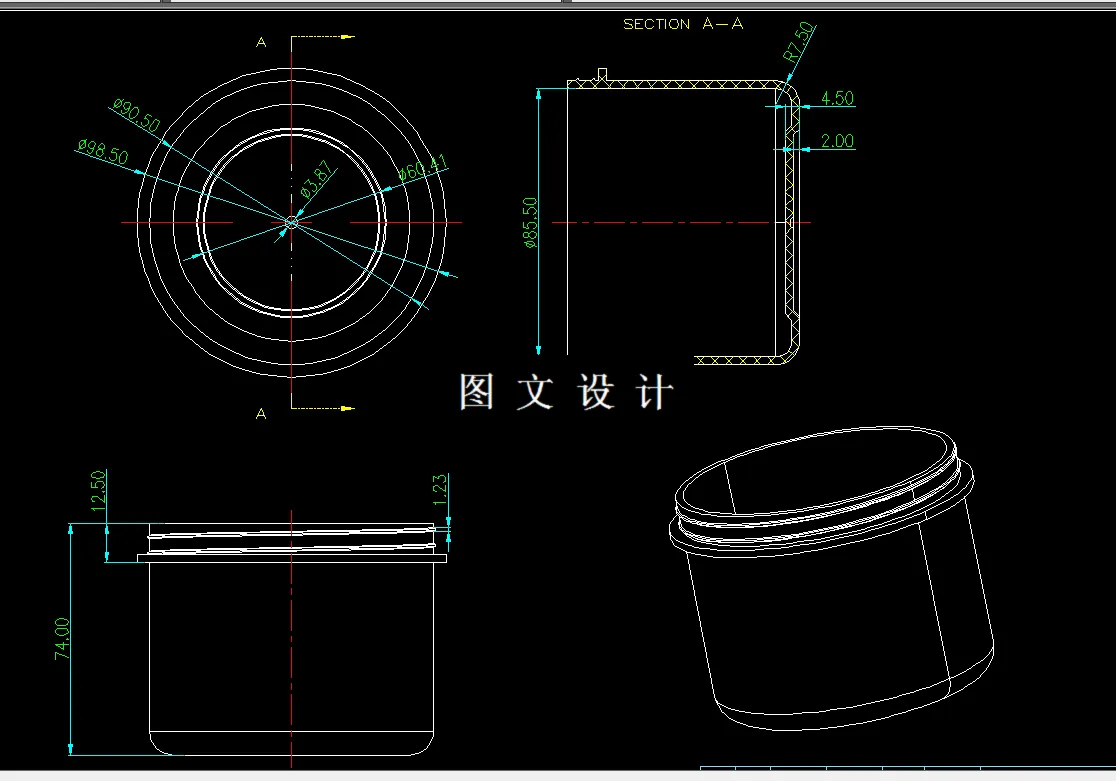
Task: Pick the 1.23 thread dimension text
Action: (440, 489)
